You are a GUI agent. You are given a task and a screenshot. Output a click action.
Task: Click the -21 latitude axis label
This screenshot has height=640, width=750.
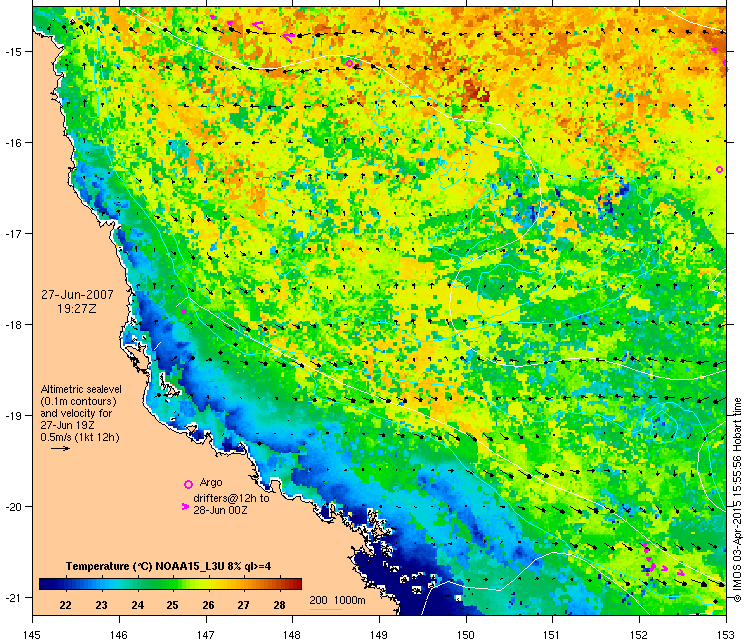[x=13, y=597]
